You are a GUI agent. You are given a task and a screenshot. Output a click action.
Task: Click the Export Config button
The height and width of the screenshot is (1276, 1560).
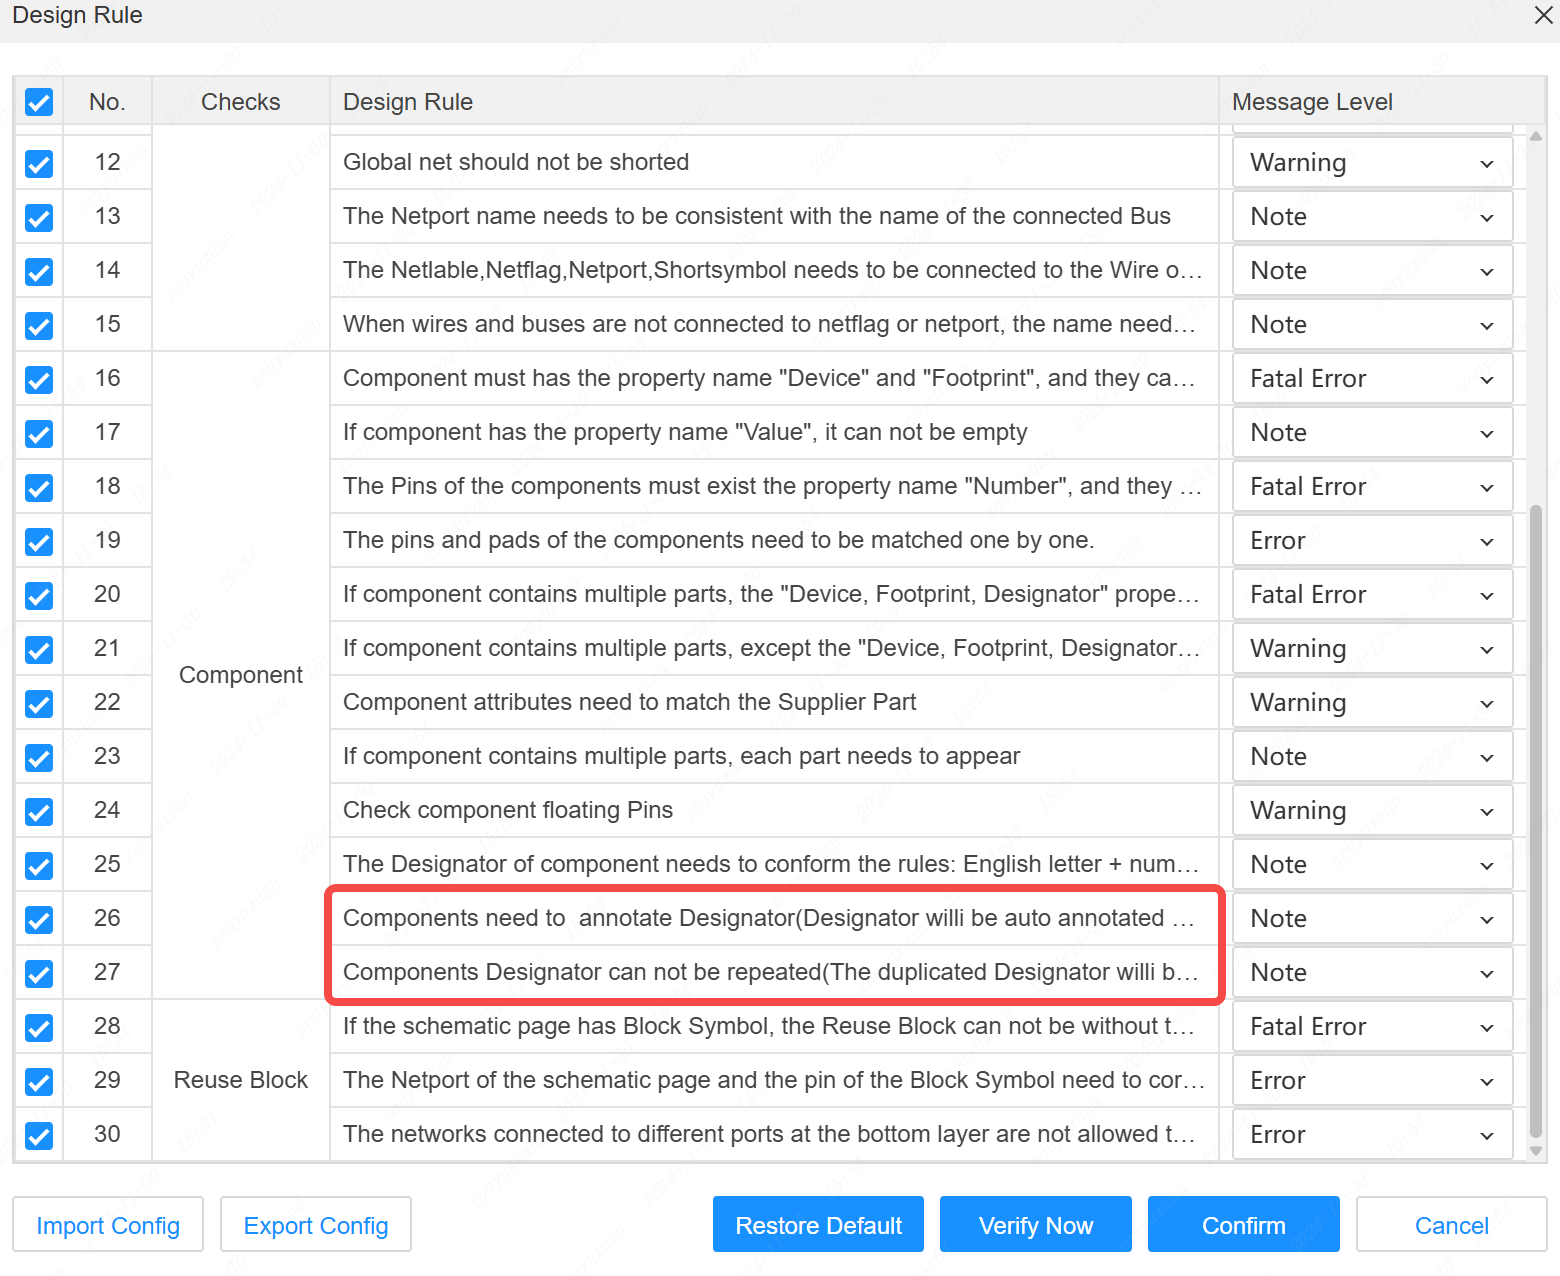pos(316,1225)
